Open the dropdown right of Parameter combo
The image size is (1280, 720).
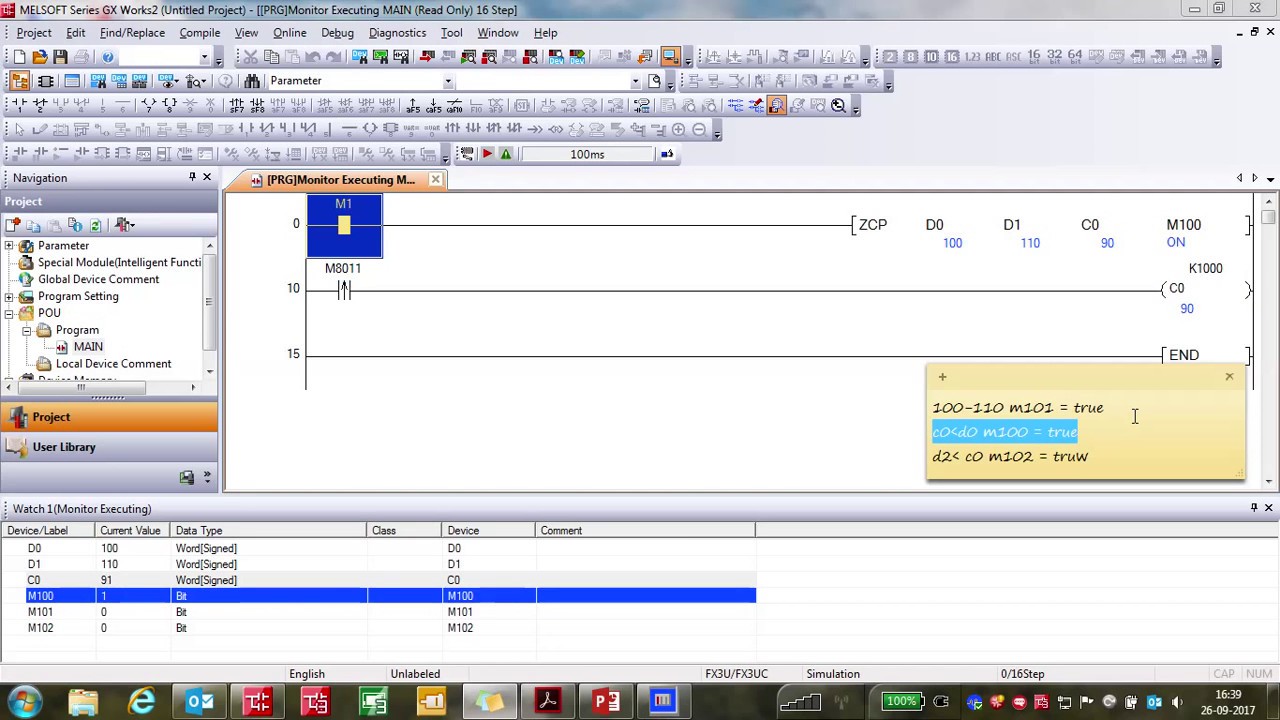635,81
